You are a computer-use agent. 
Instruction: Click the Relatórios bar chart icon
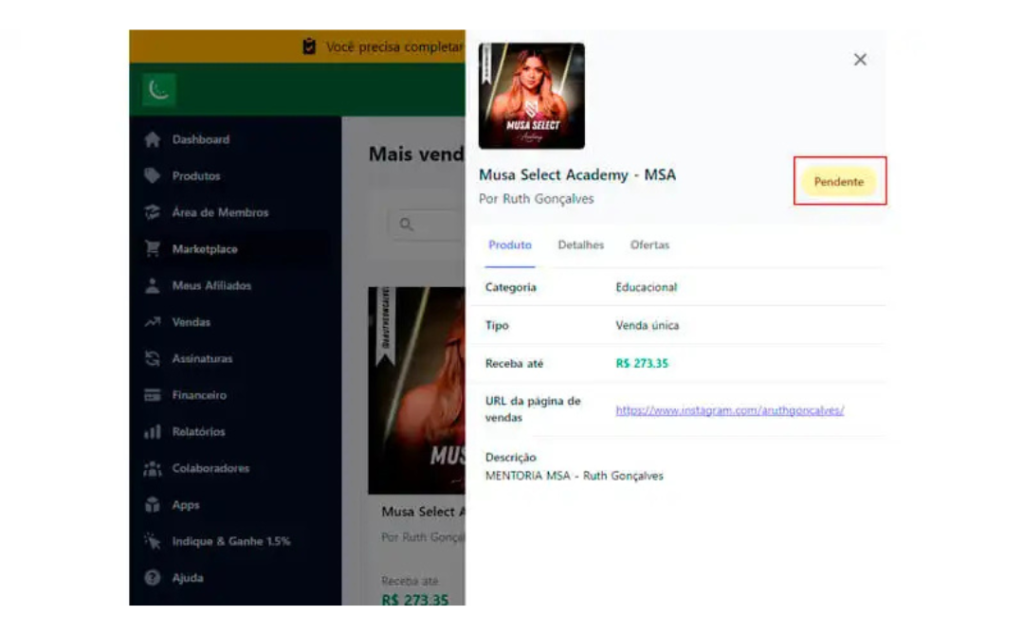[x=153, y=432]
